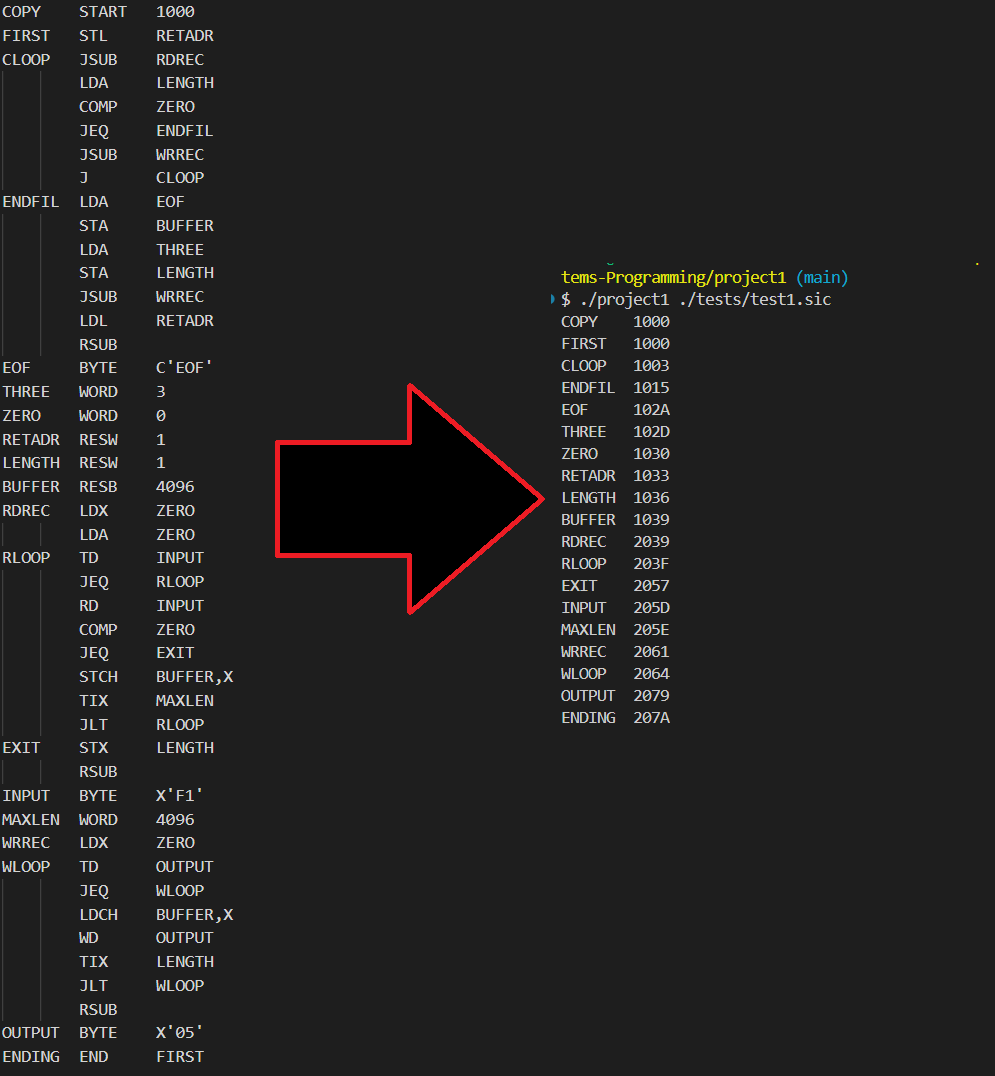
Task: Select the LDCH instruction mnemonic
Action: [x=98, y=915]
